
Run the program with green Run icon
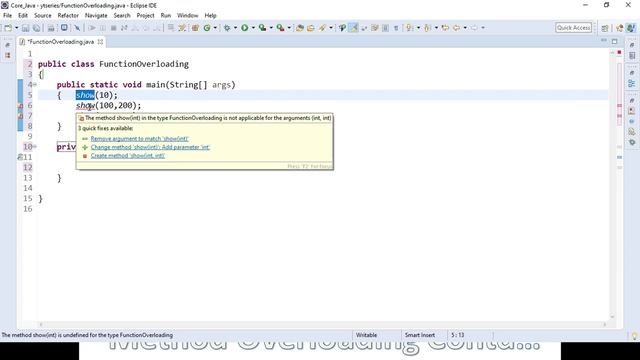pyautogui.click(x=244, y=28)
